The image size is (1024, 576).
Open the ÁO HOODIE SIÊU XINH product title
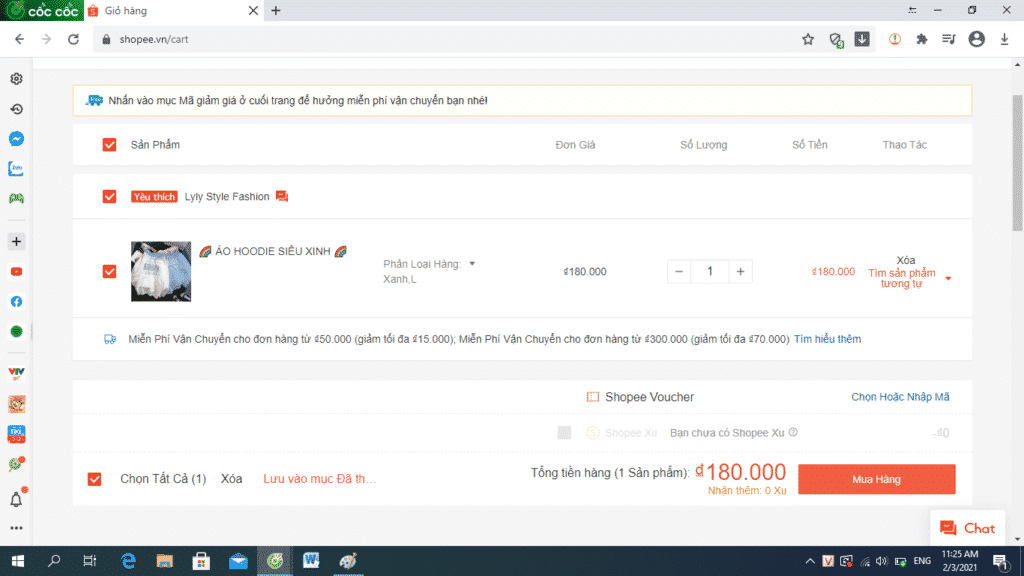(272, 251)
